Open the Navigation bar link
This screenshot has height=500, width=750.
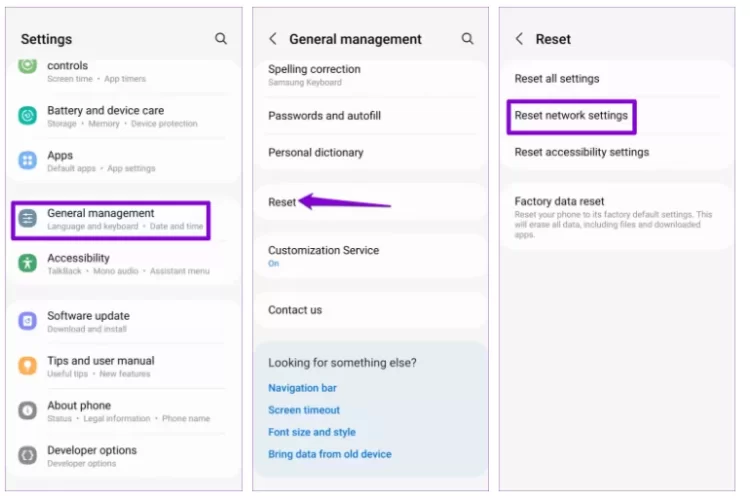coord(302,388)
